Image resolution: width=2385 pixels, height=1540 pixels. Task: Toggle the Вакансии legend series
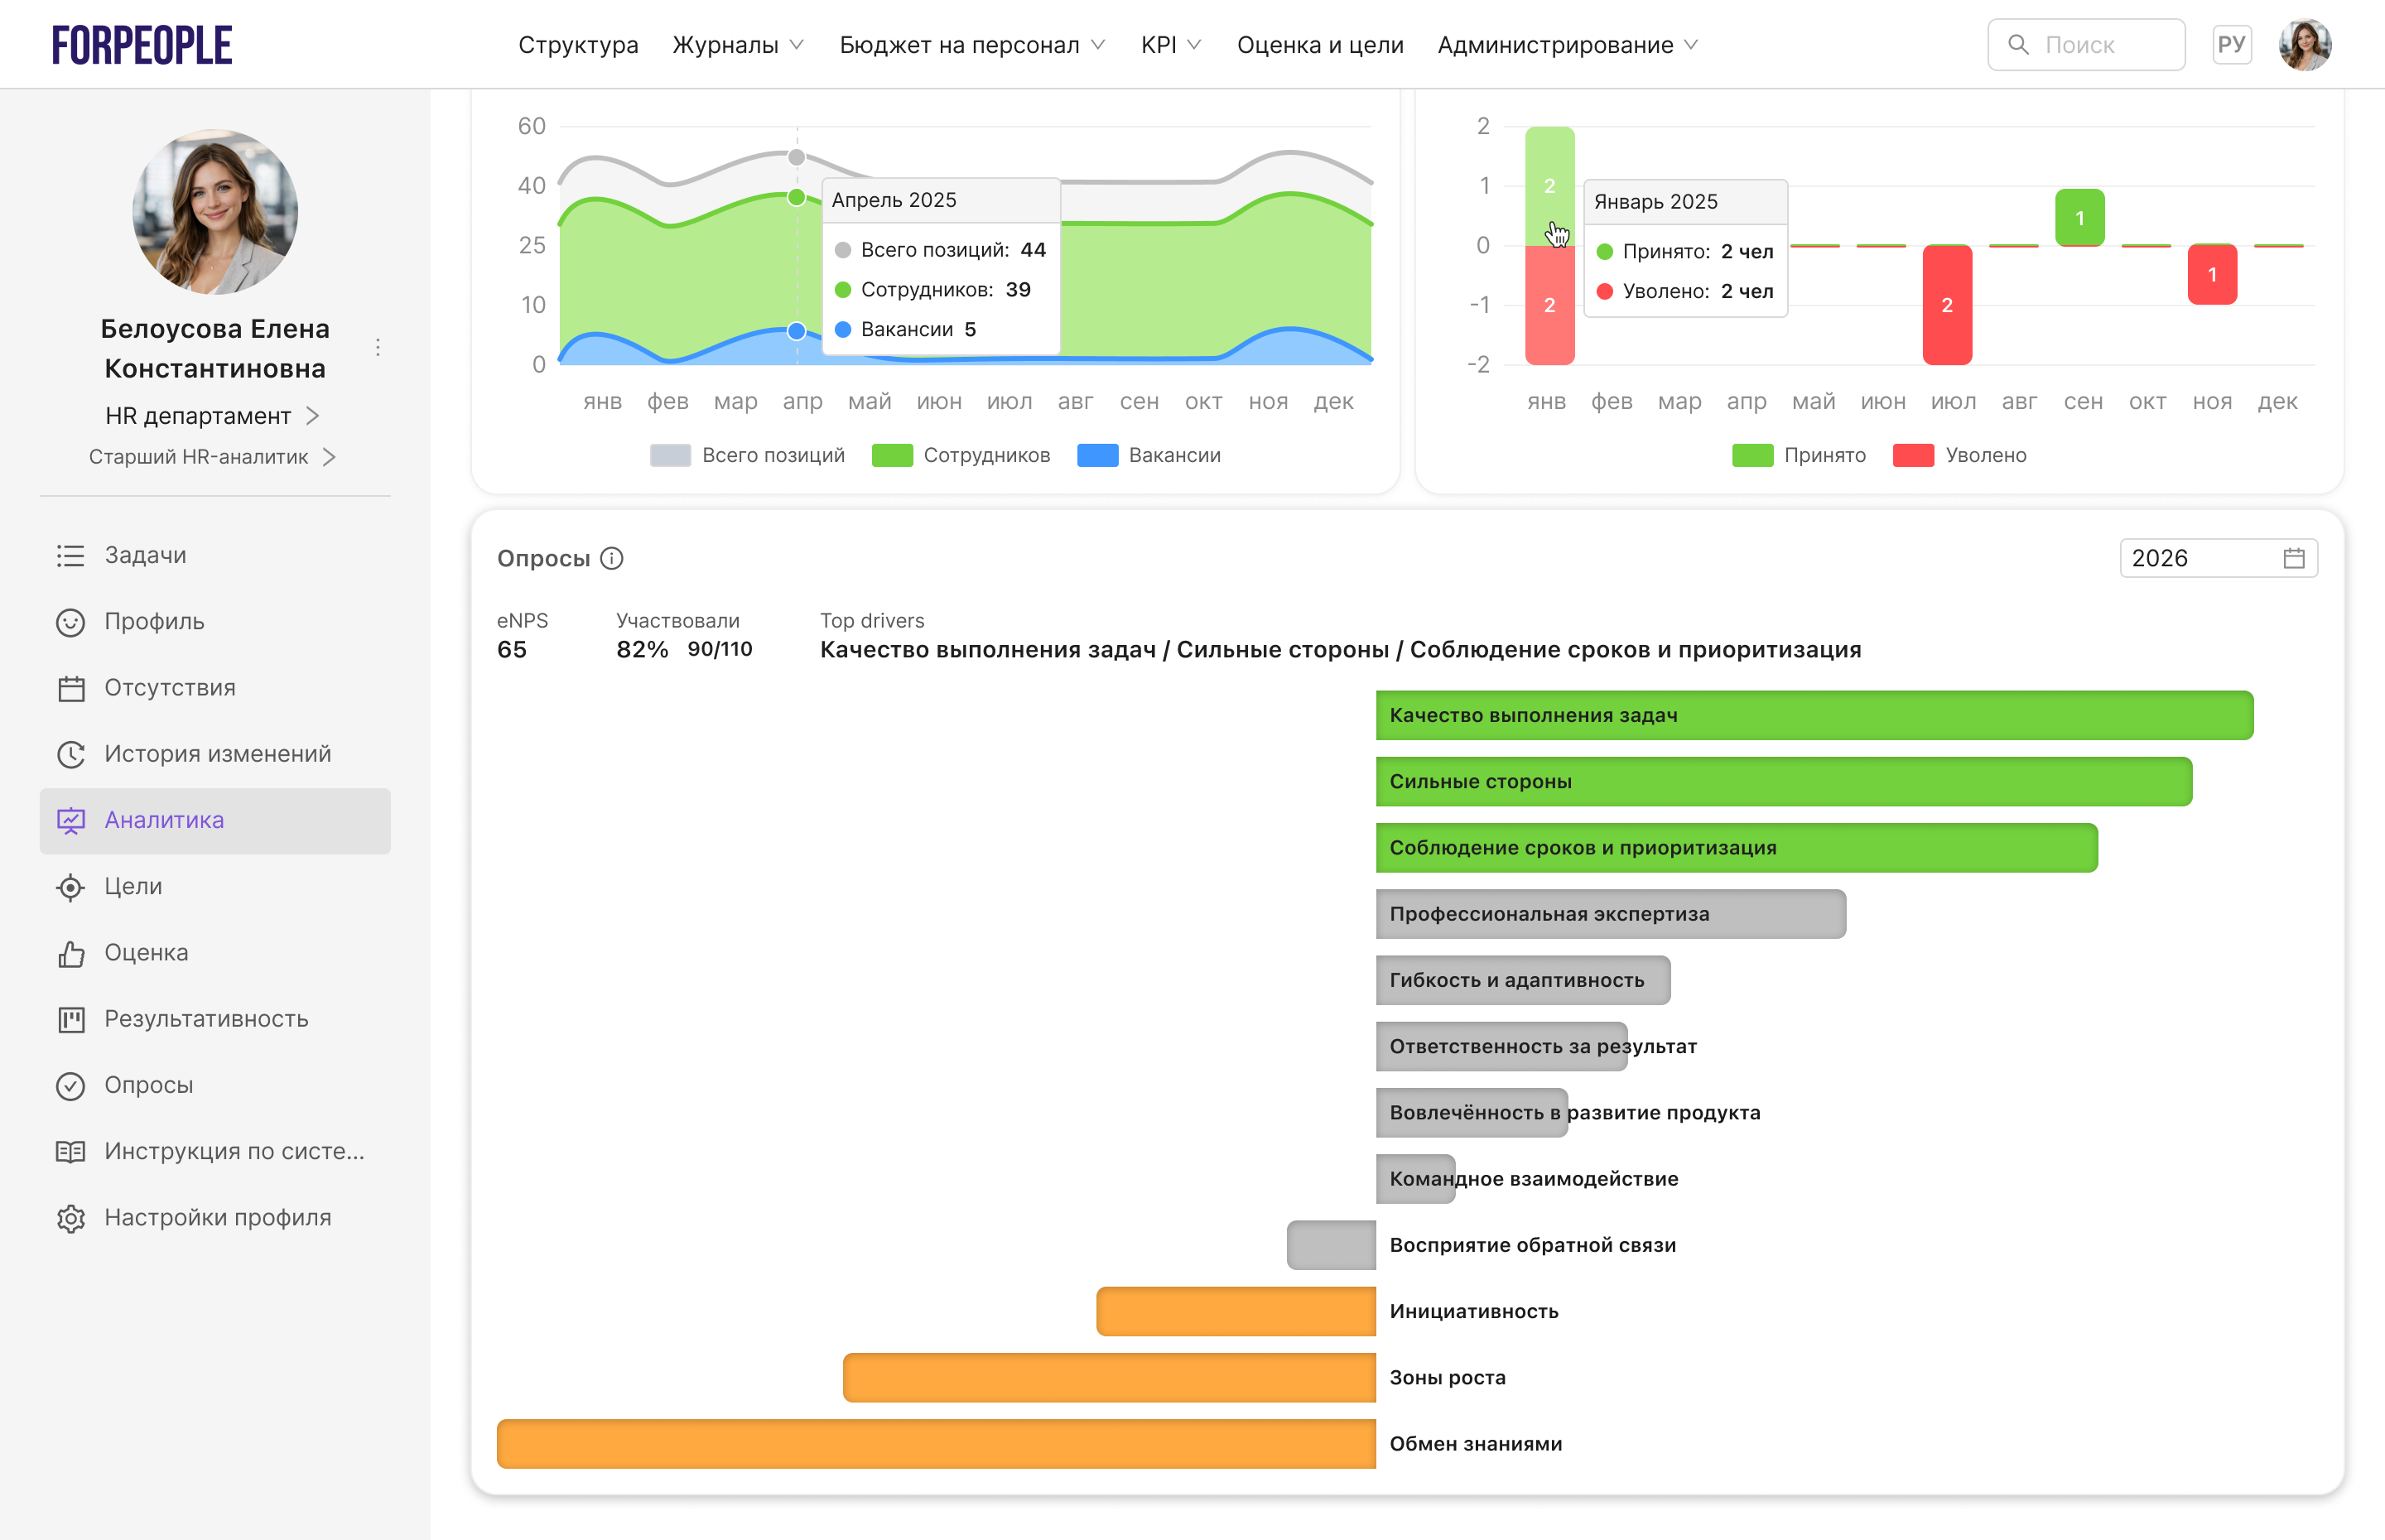[x=1149, y=455]
